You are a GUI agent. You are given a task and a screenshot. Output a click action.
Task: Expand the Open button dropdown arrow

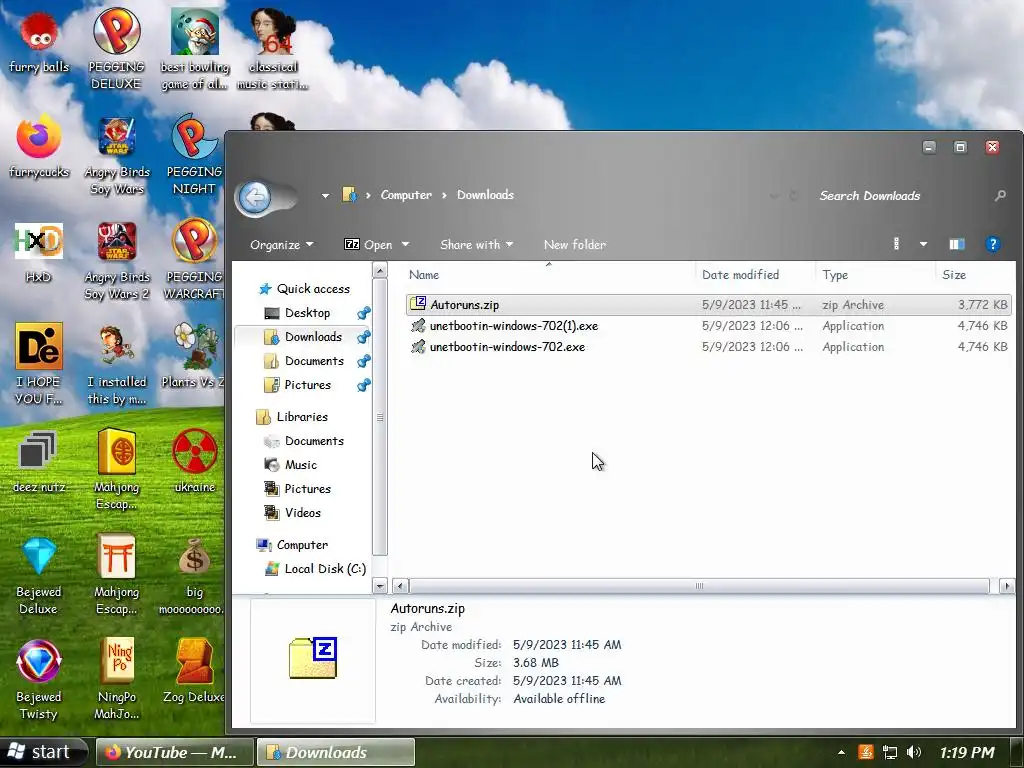tap(405, 245)
